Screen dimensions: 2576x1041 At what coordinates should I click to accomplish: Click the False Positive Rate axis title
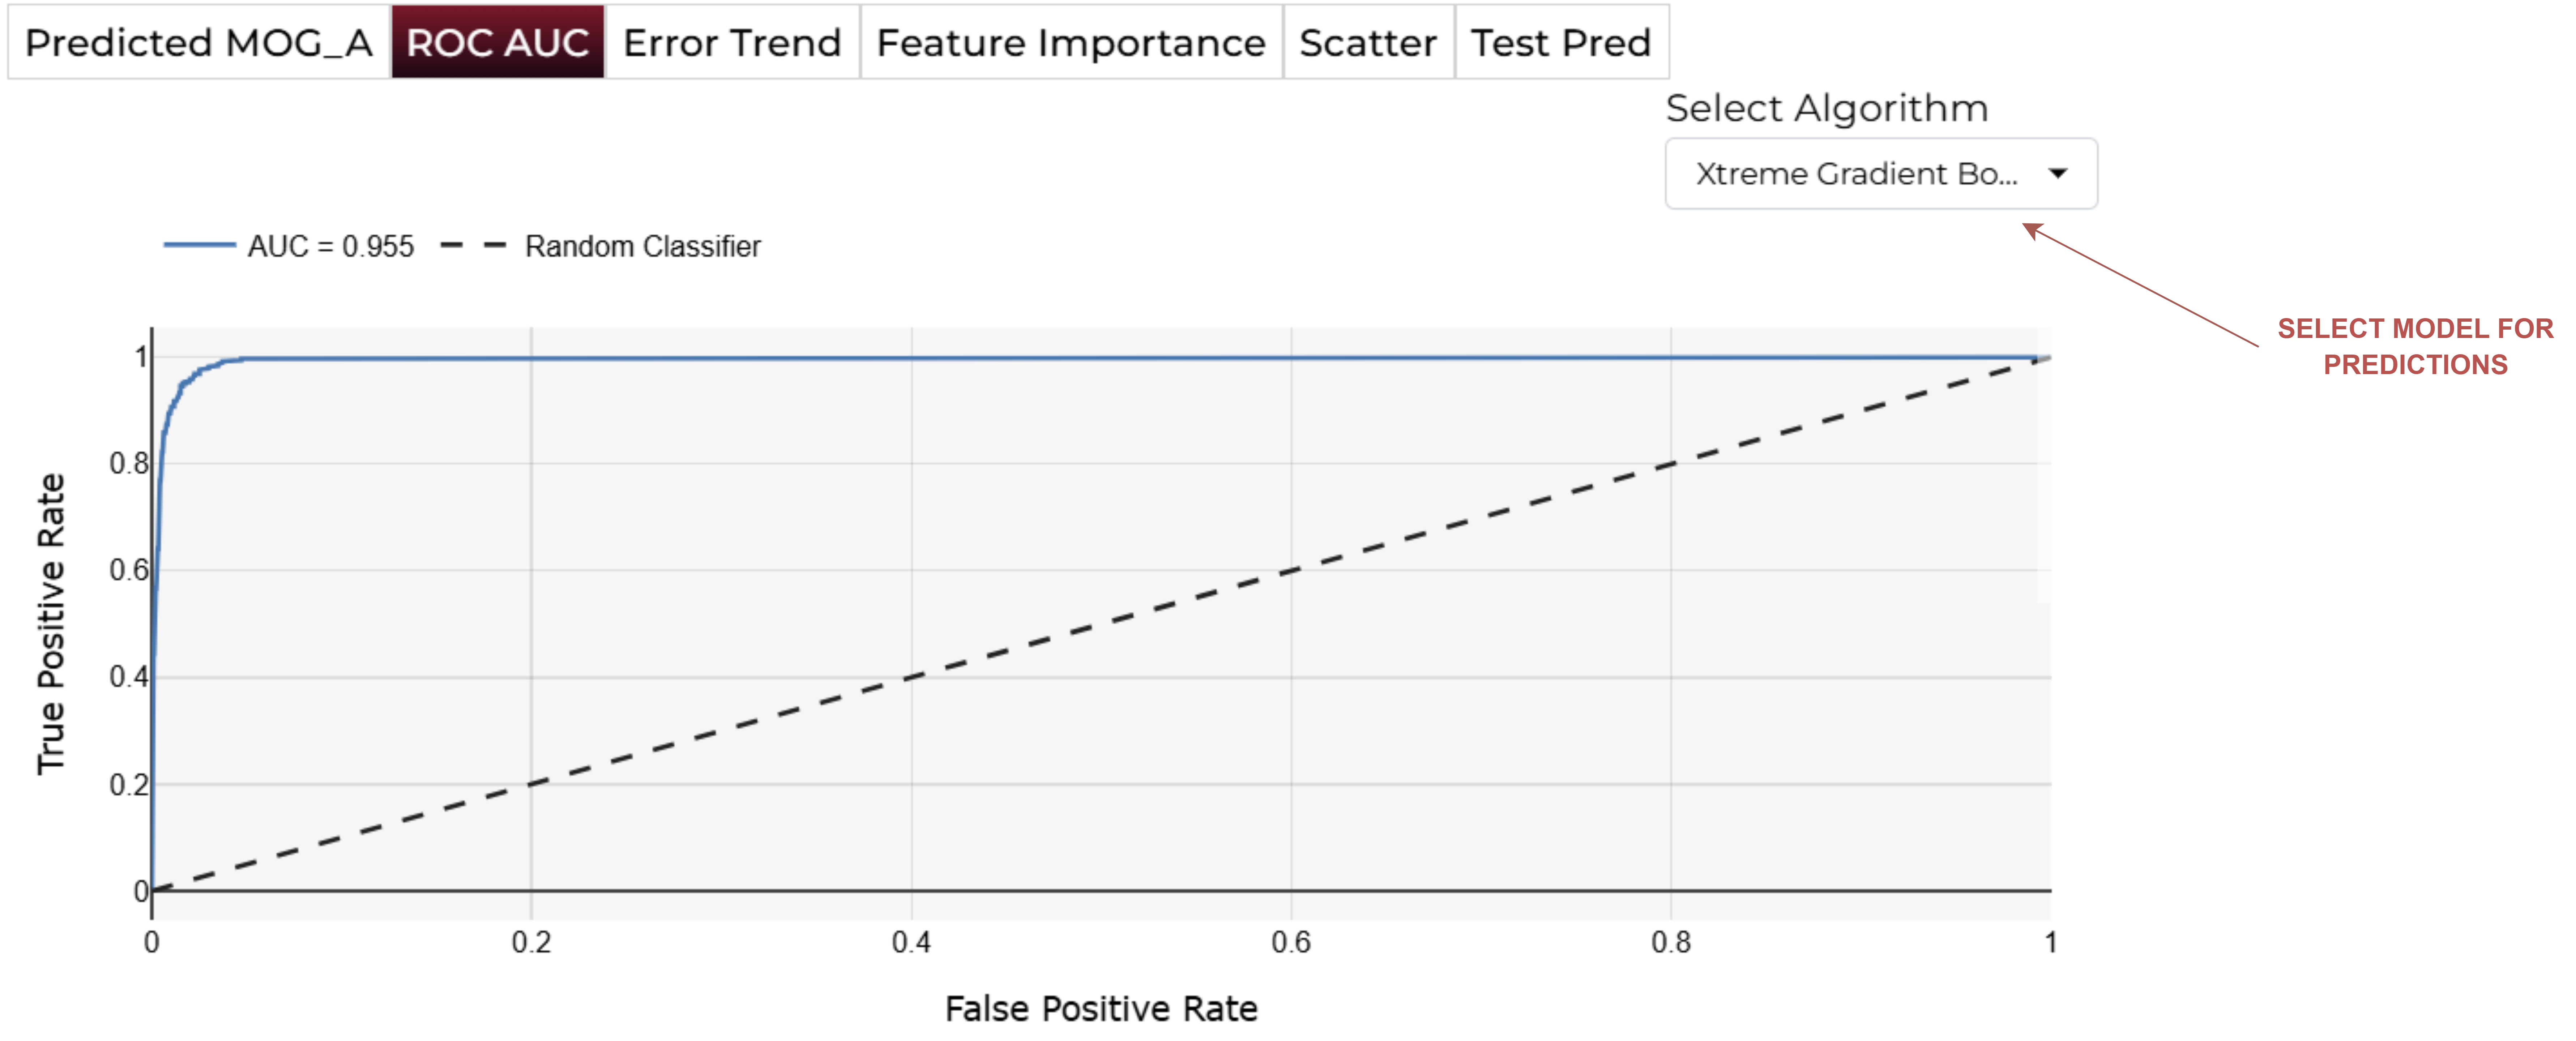click(1100, 1008)
